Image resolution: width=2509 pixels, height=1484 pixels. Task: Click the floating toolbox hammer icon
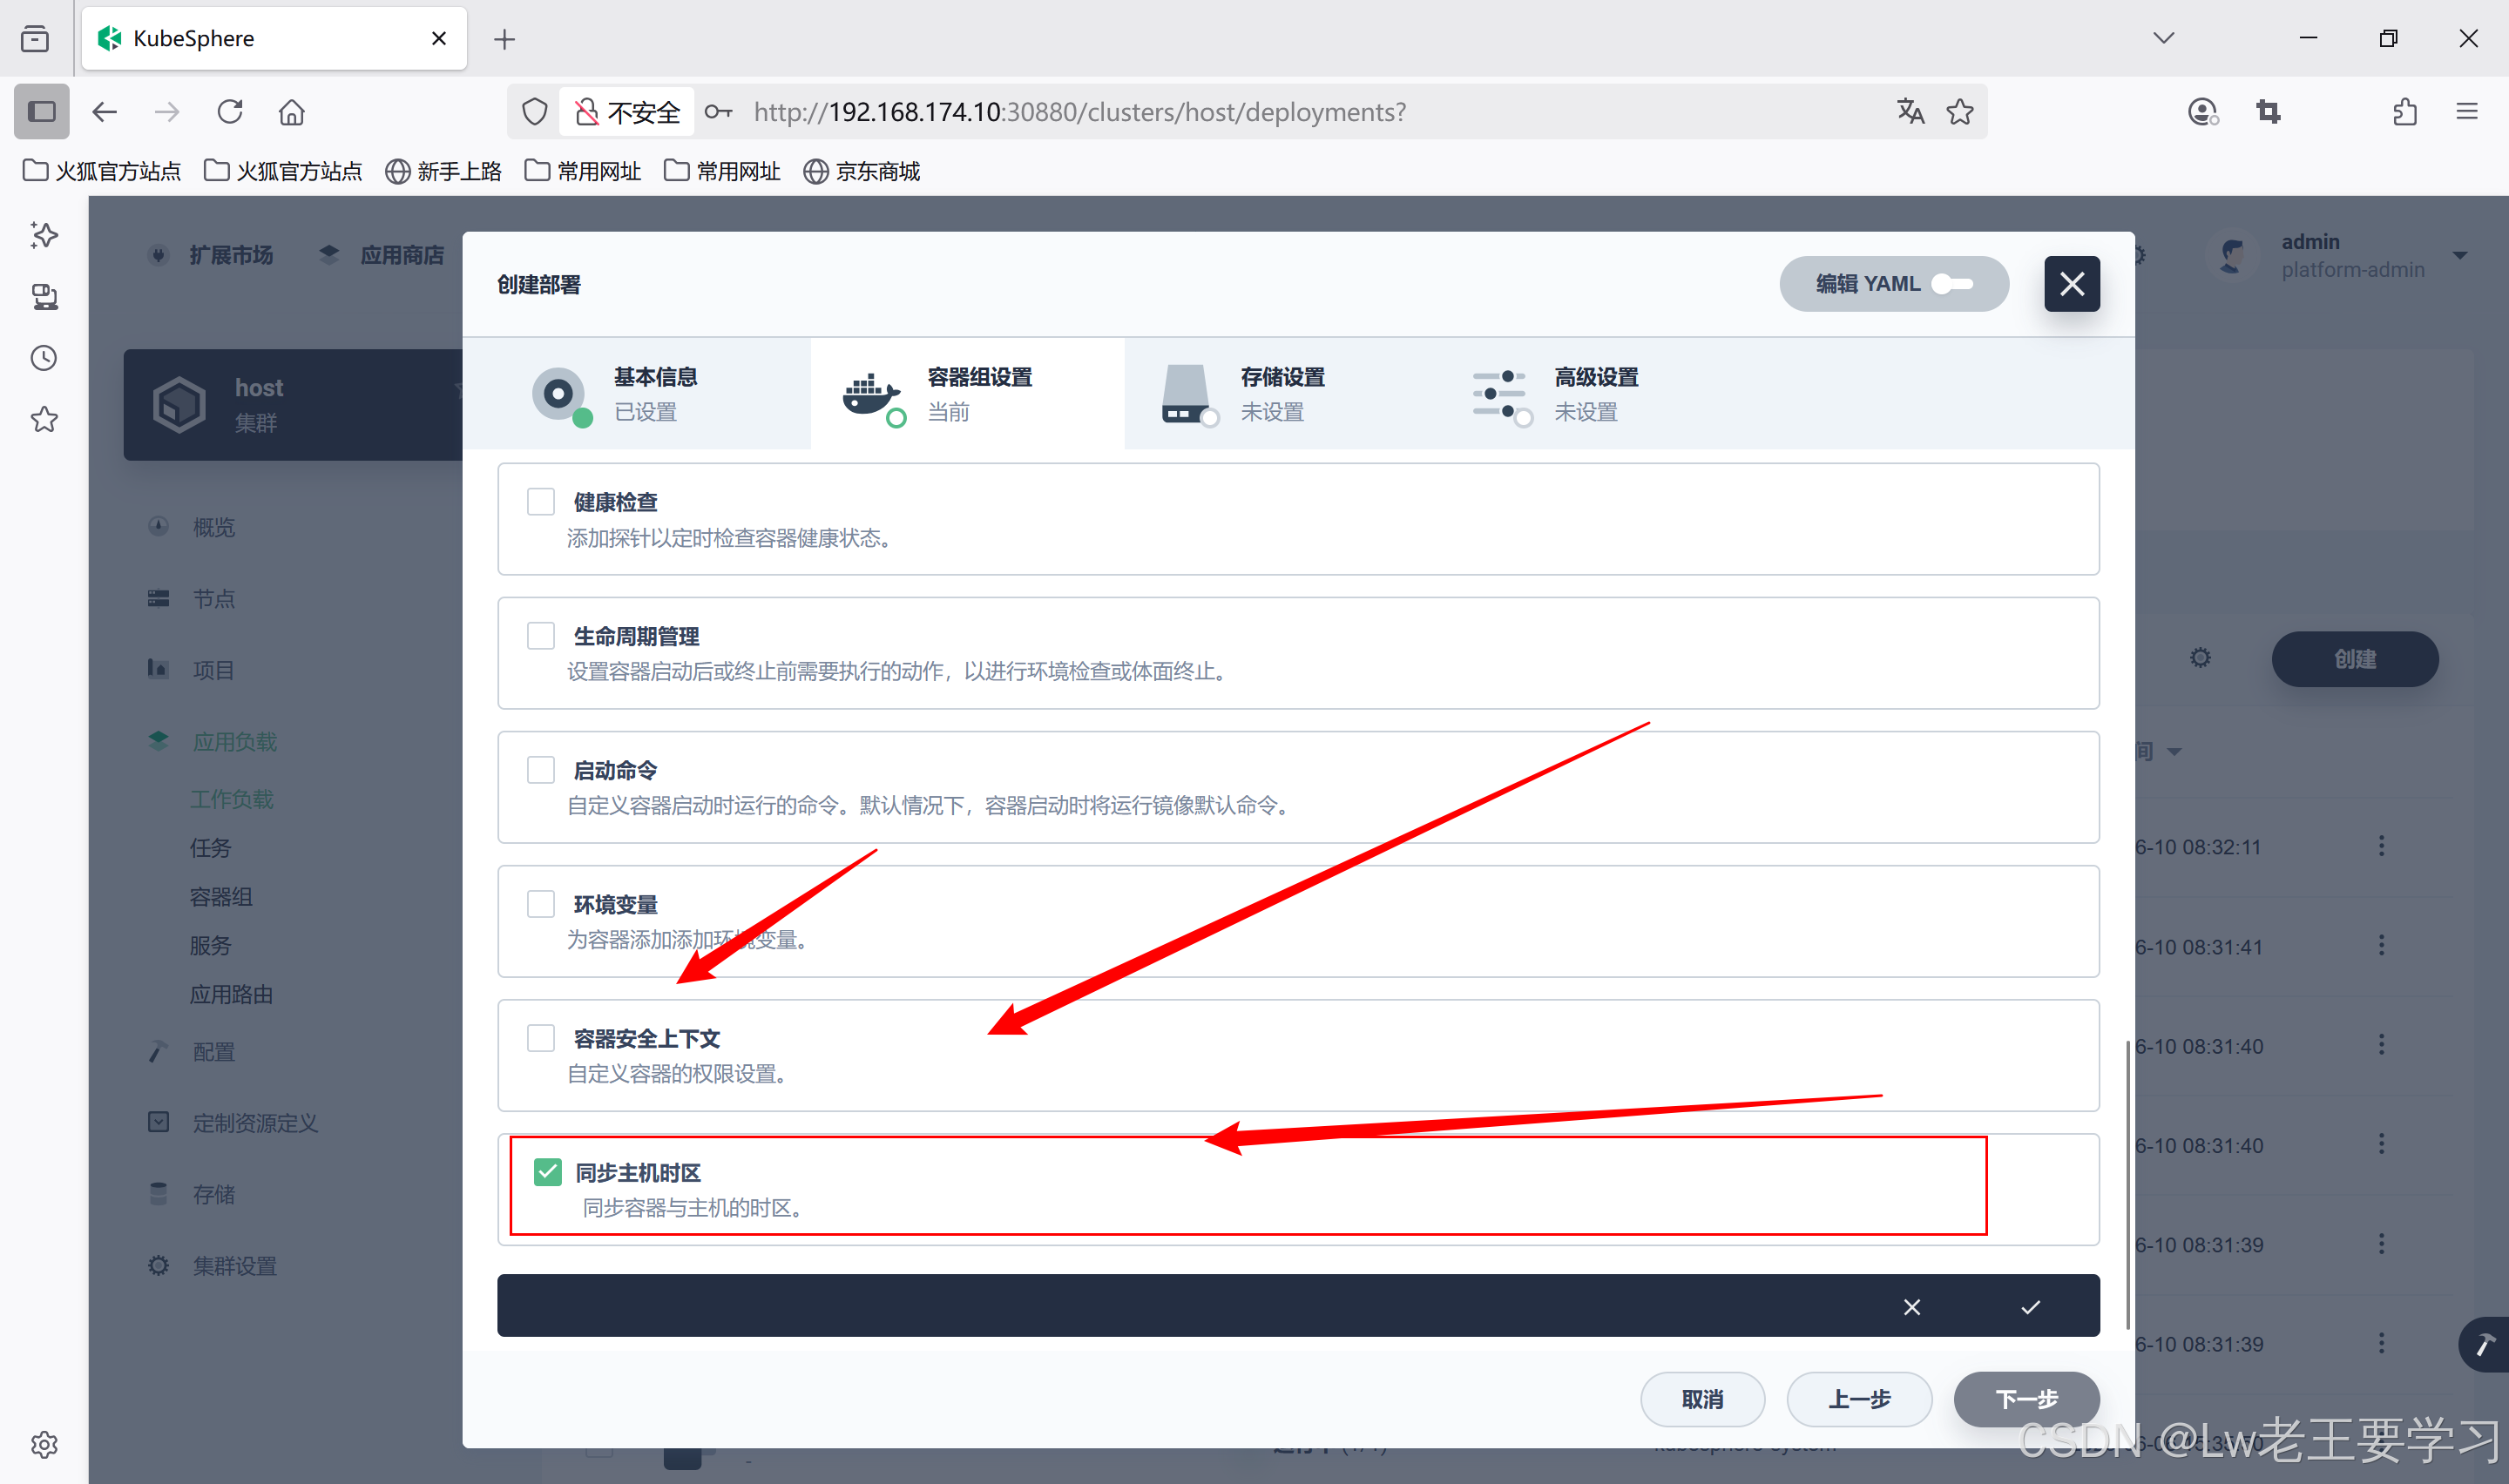2485,1345
